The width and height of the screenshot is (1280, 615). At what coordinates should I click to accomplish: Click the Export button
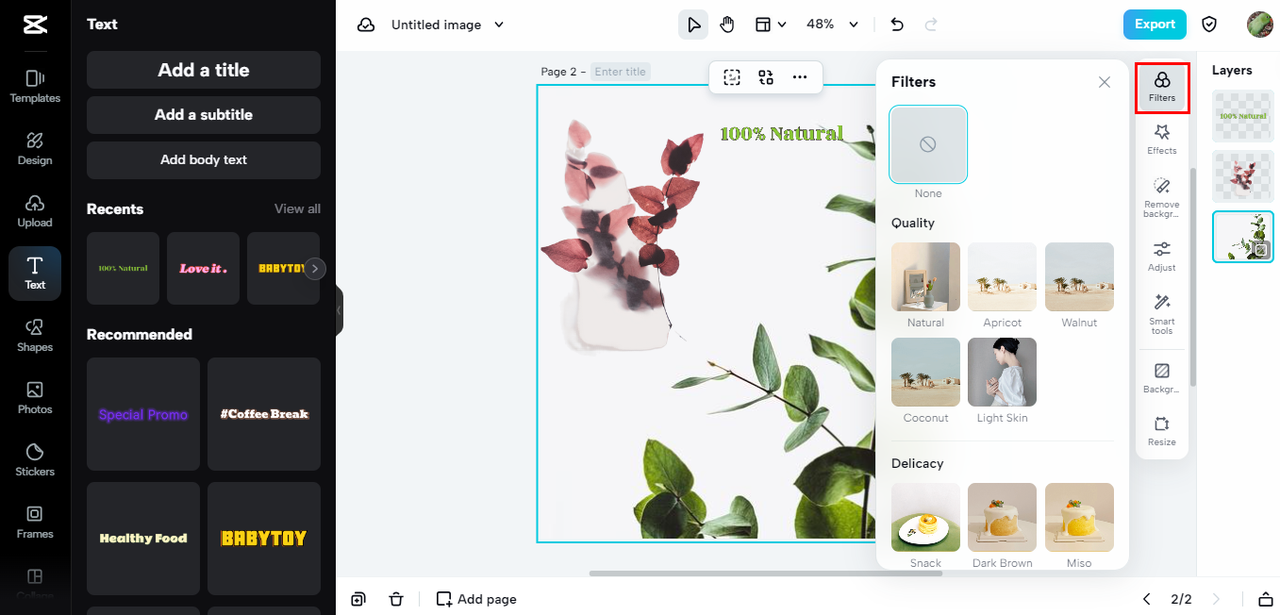(x=1154, y=25)
